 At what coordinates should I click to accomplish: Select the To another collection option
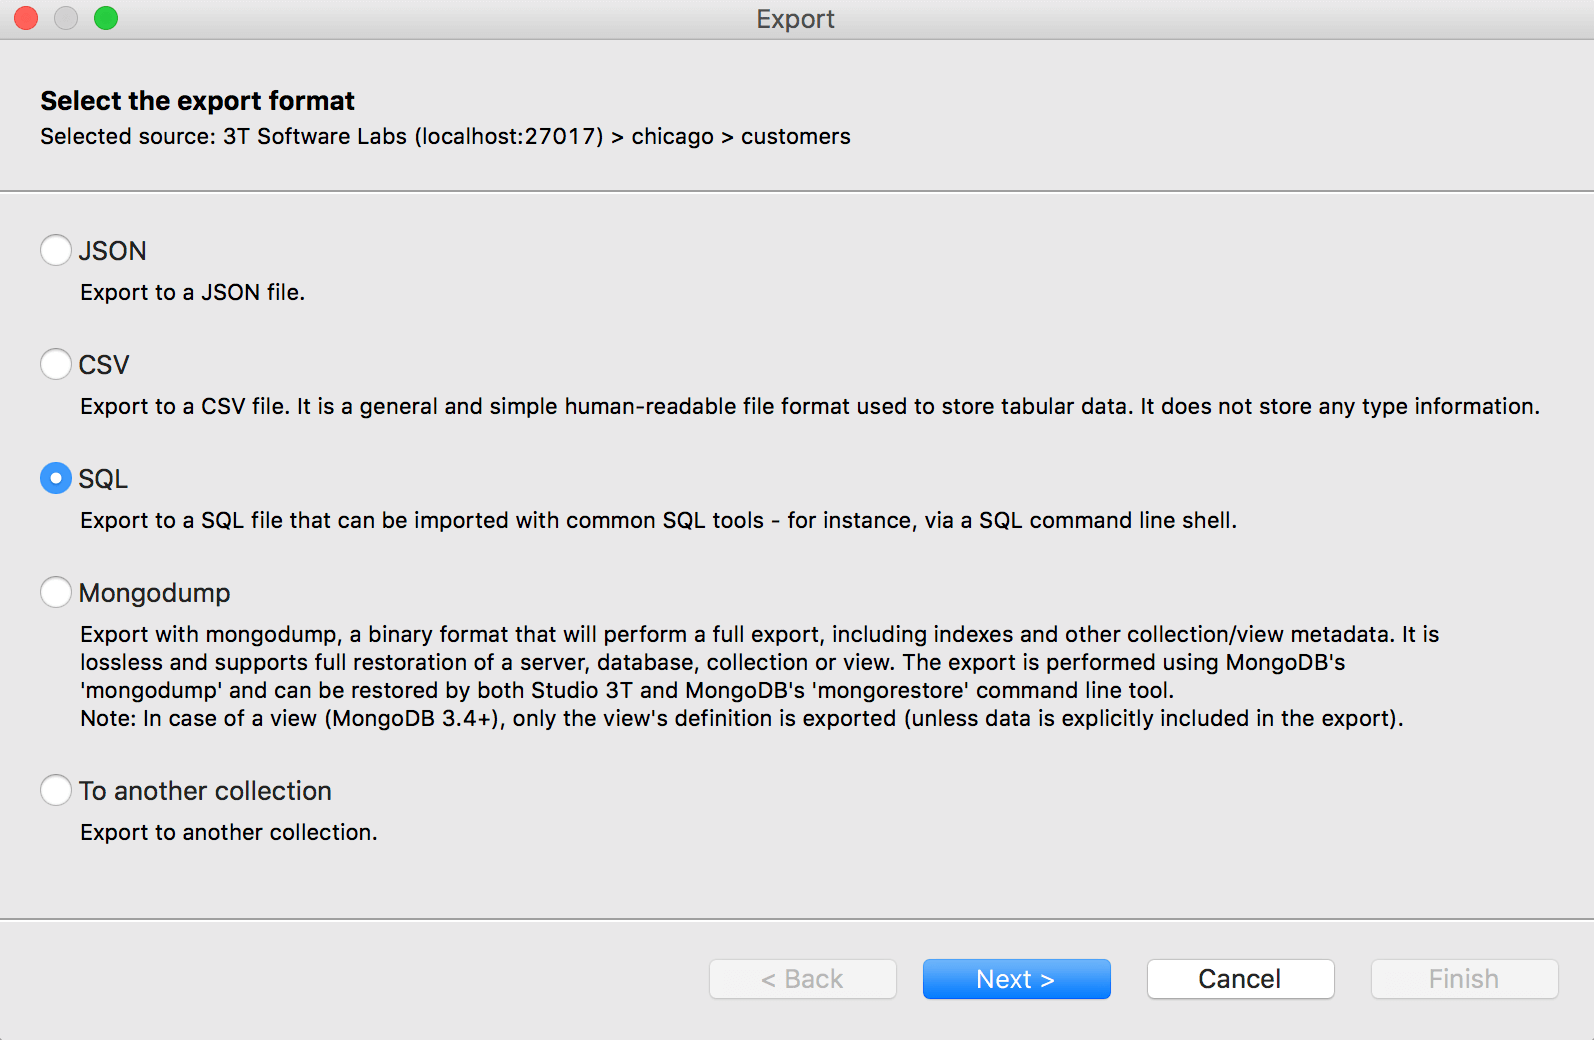(56, 790)
